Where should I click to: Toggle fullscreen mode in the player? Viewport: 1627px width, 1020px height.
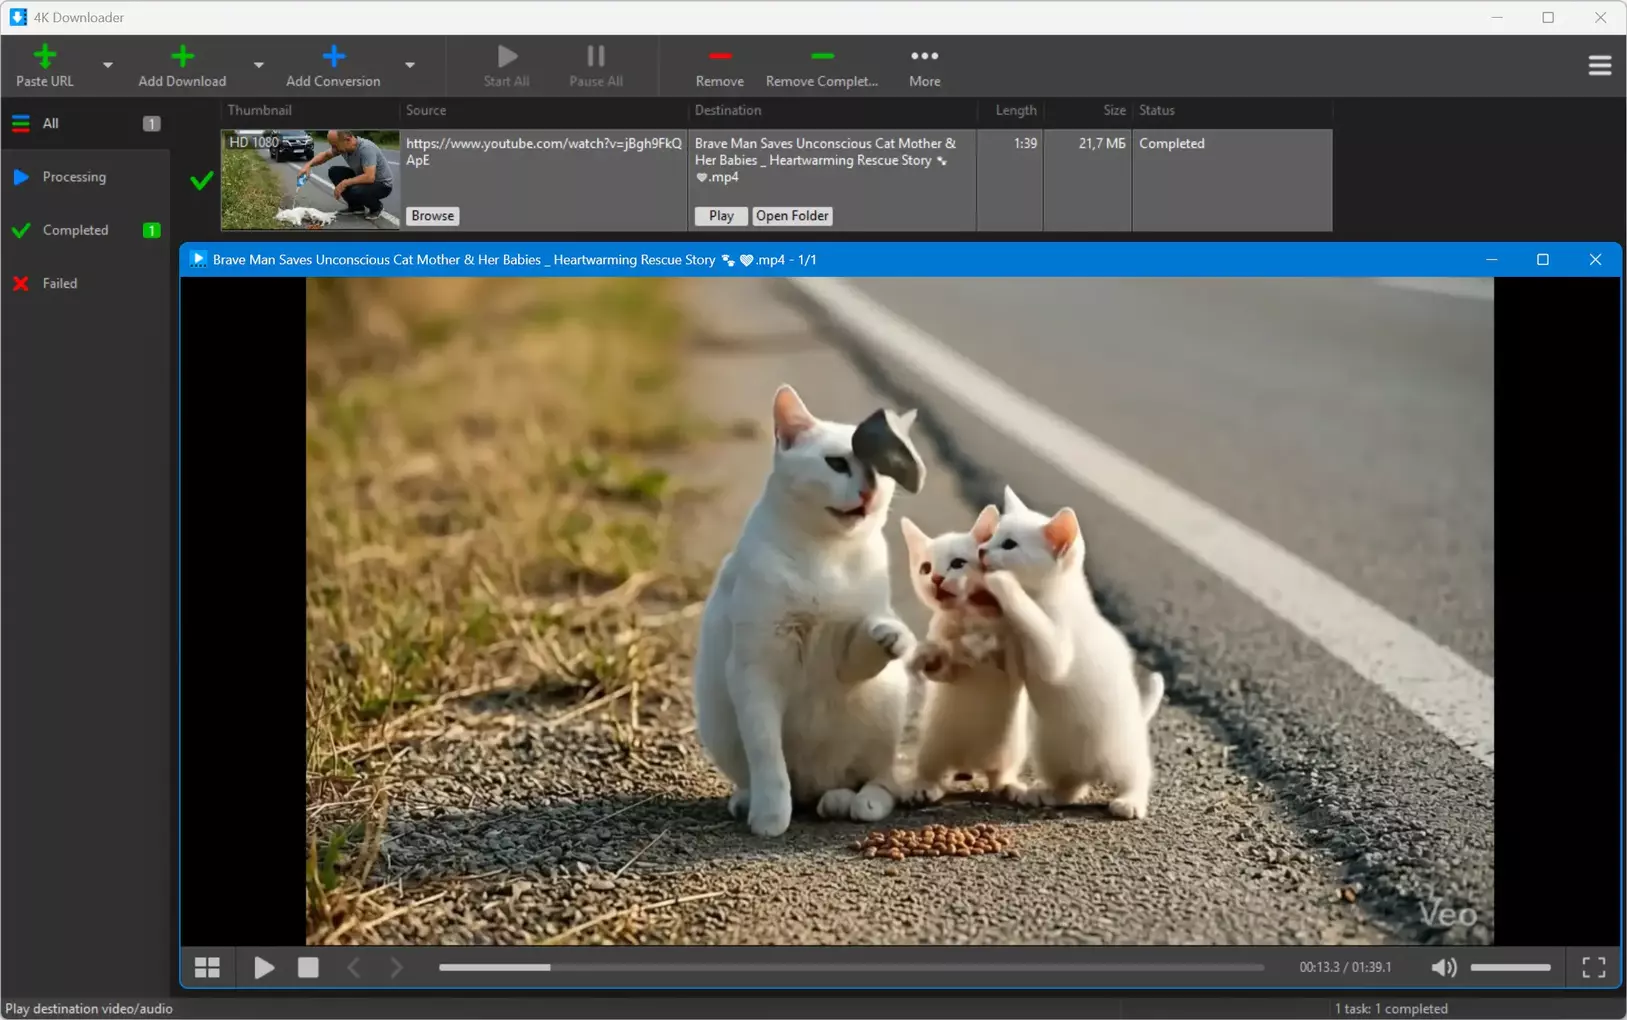(1593, 967)
